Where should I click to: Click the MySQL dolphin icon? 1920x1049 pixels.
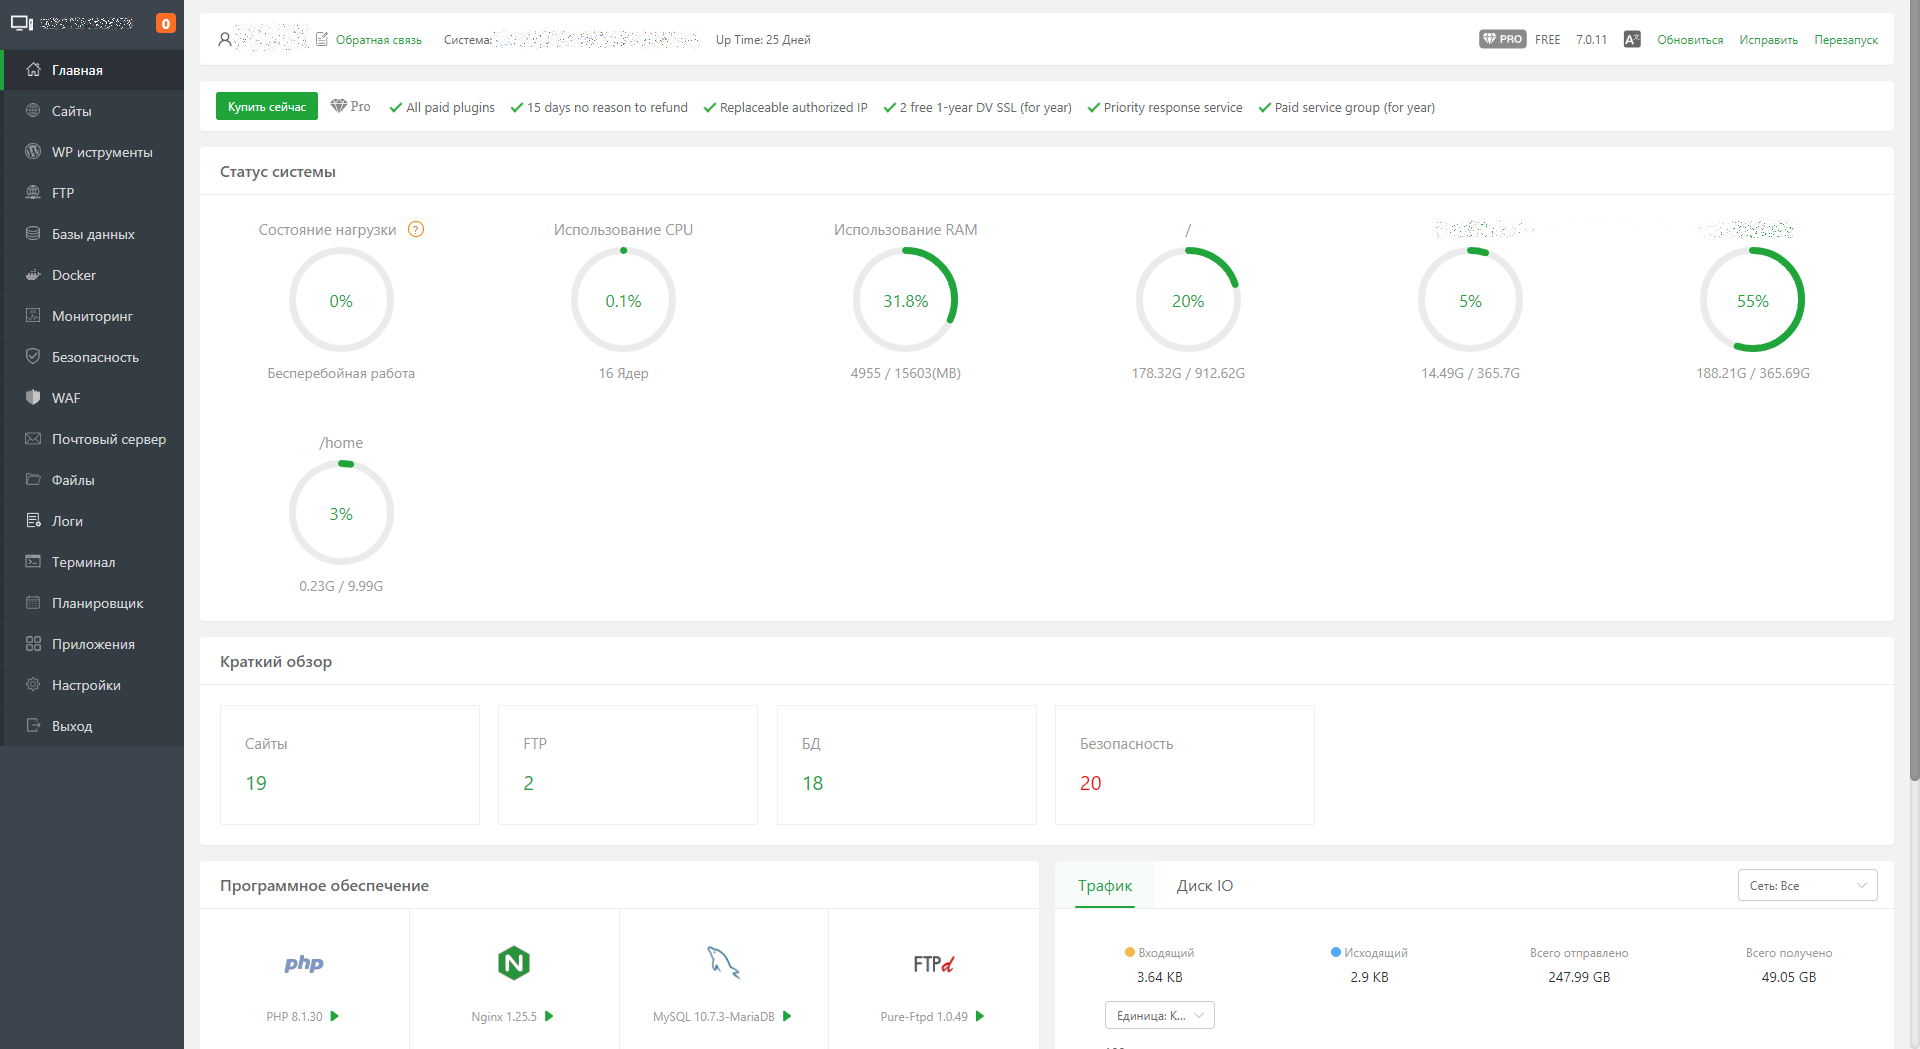coord(723,963)
